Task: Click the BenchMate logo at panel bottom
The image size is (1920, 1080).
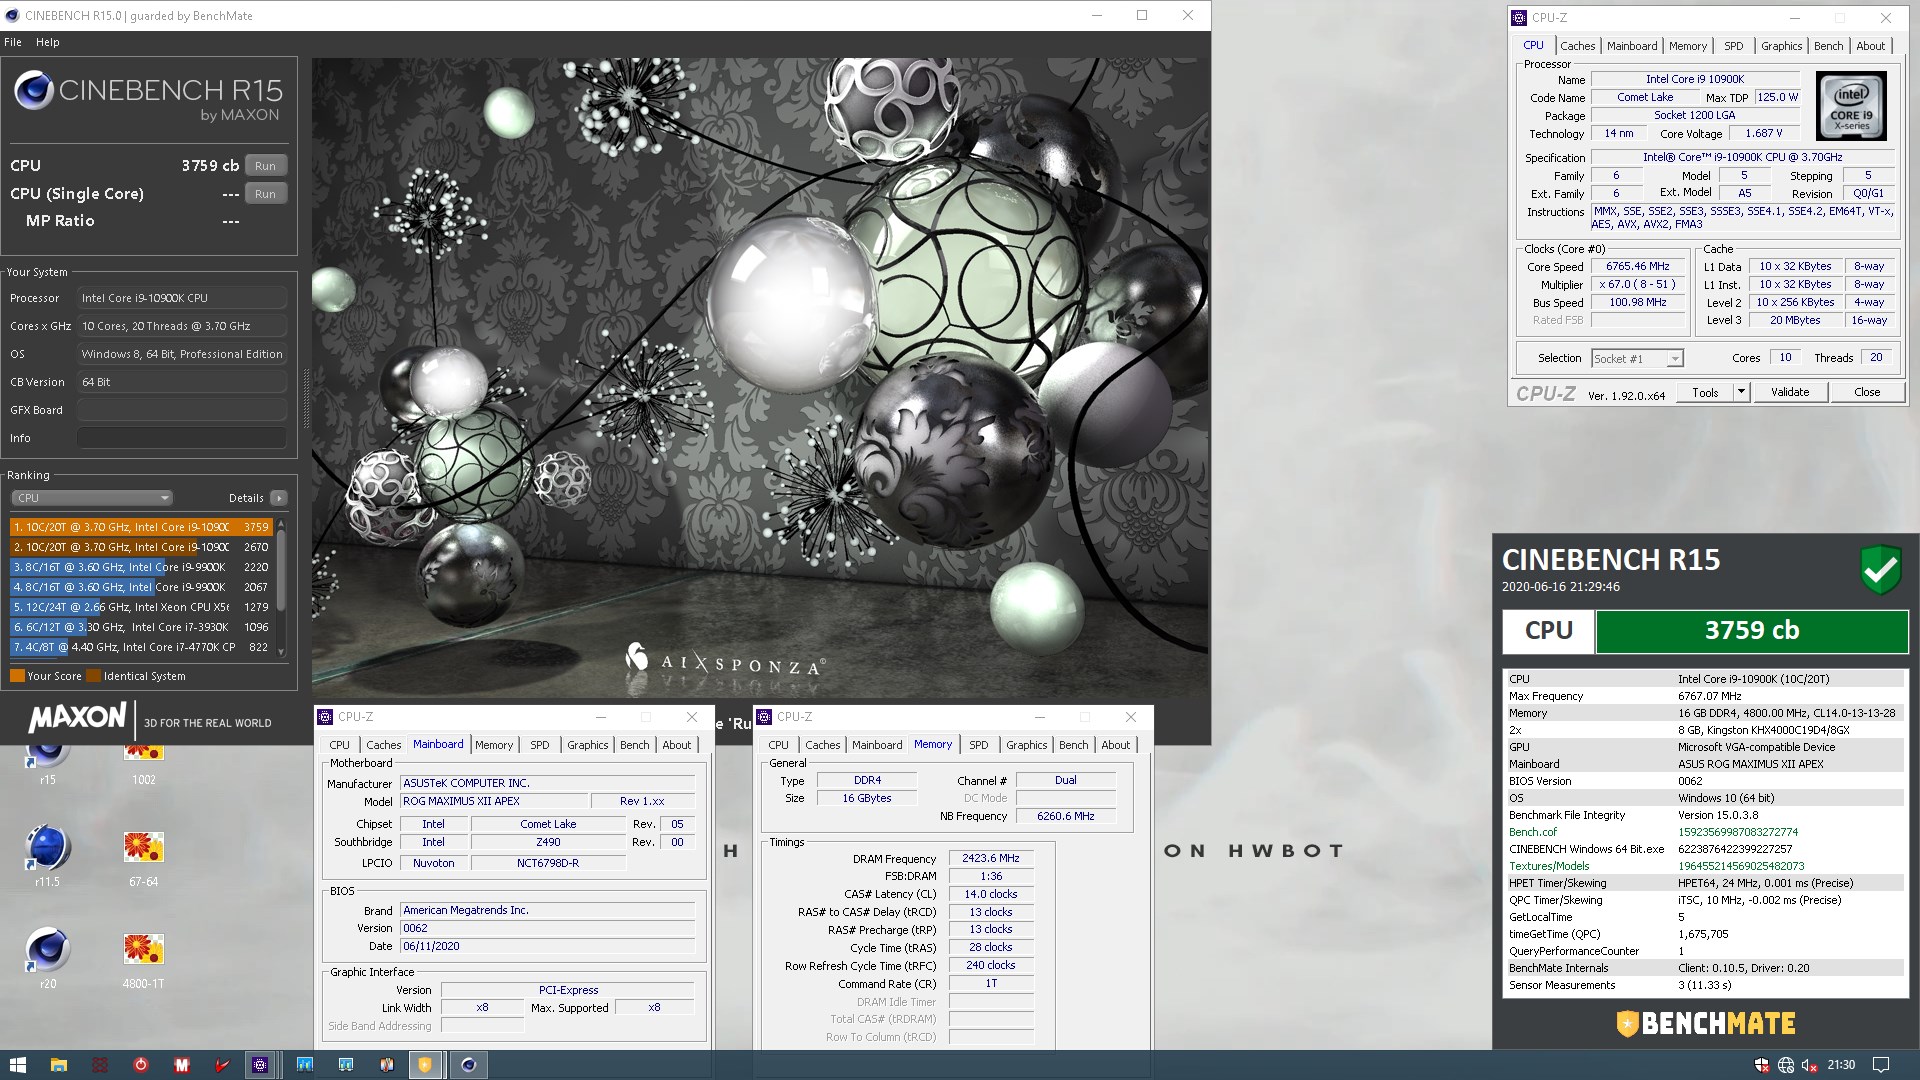Action: pos(1706,1024)
